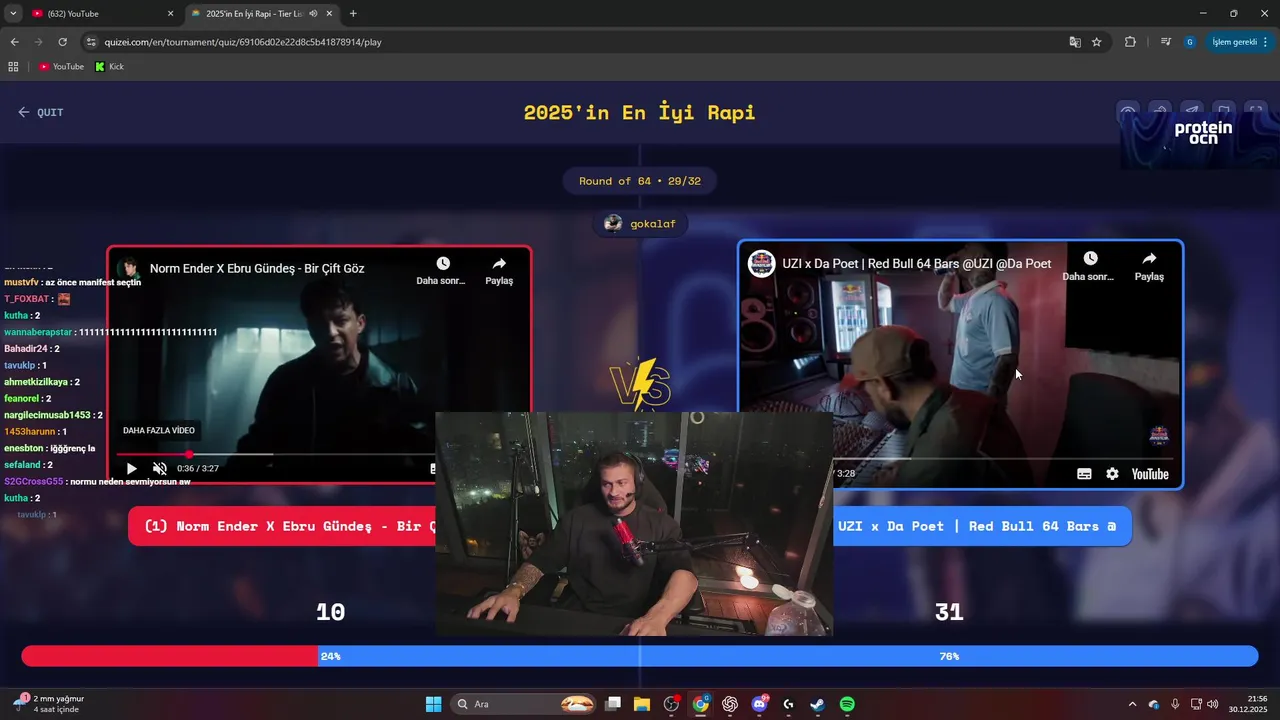Add UZI x Da Poet video to Daha sonra
This screenshot has width=1280, height=720.
click(x=1088, y=266)
